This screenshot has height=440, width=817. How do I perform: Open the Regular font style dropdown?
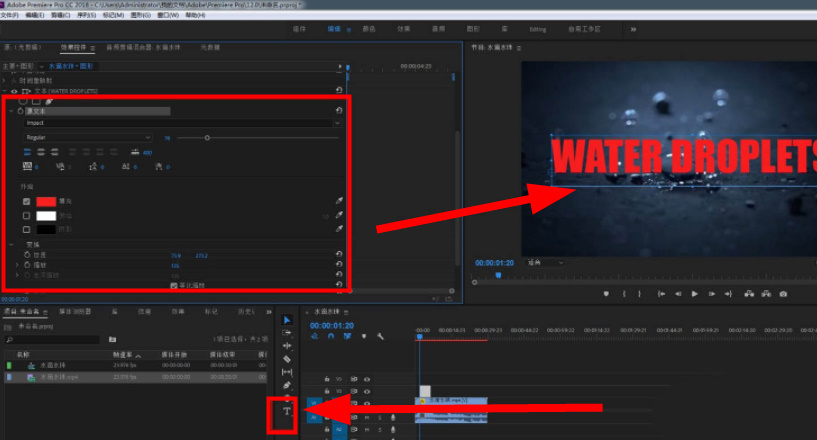[88, 137]
